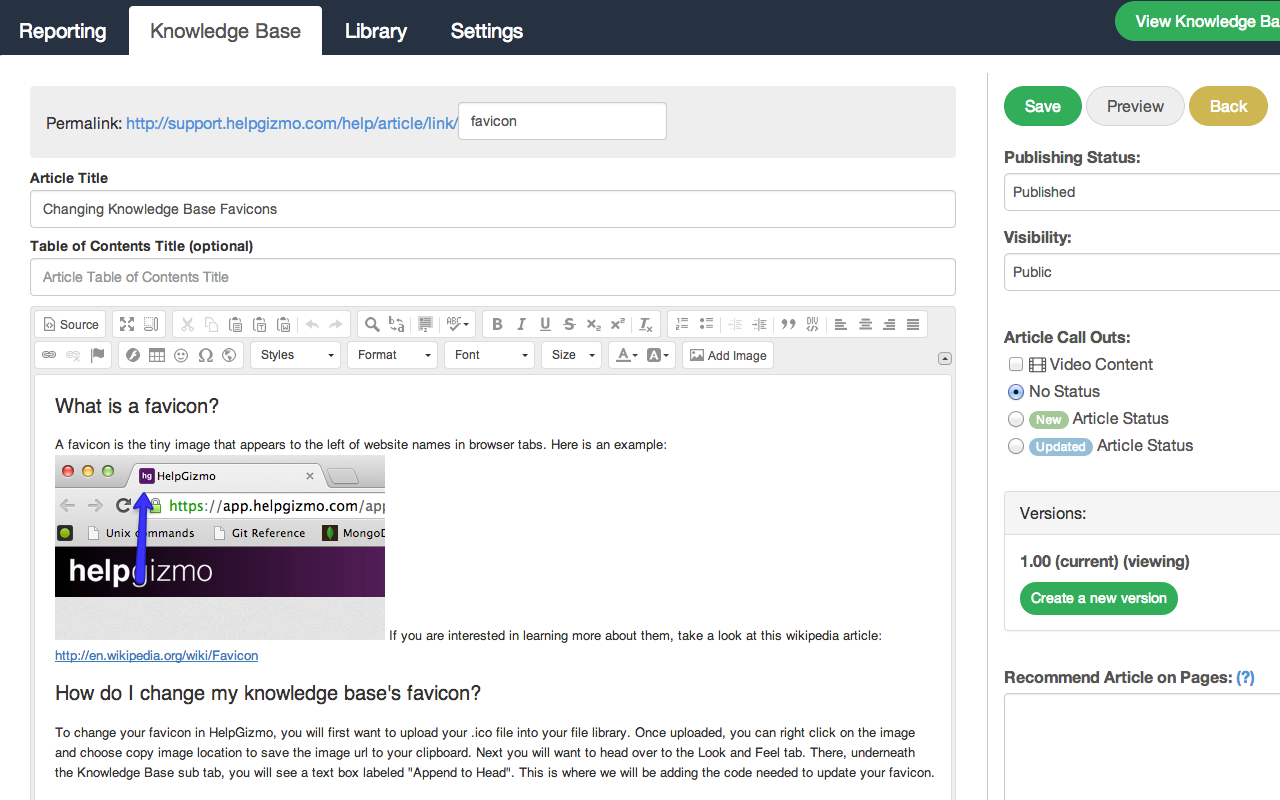Click the Replace icon
The height and width of the screenshot is (800, 1280).
(397, 324)
